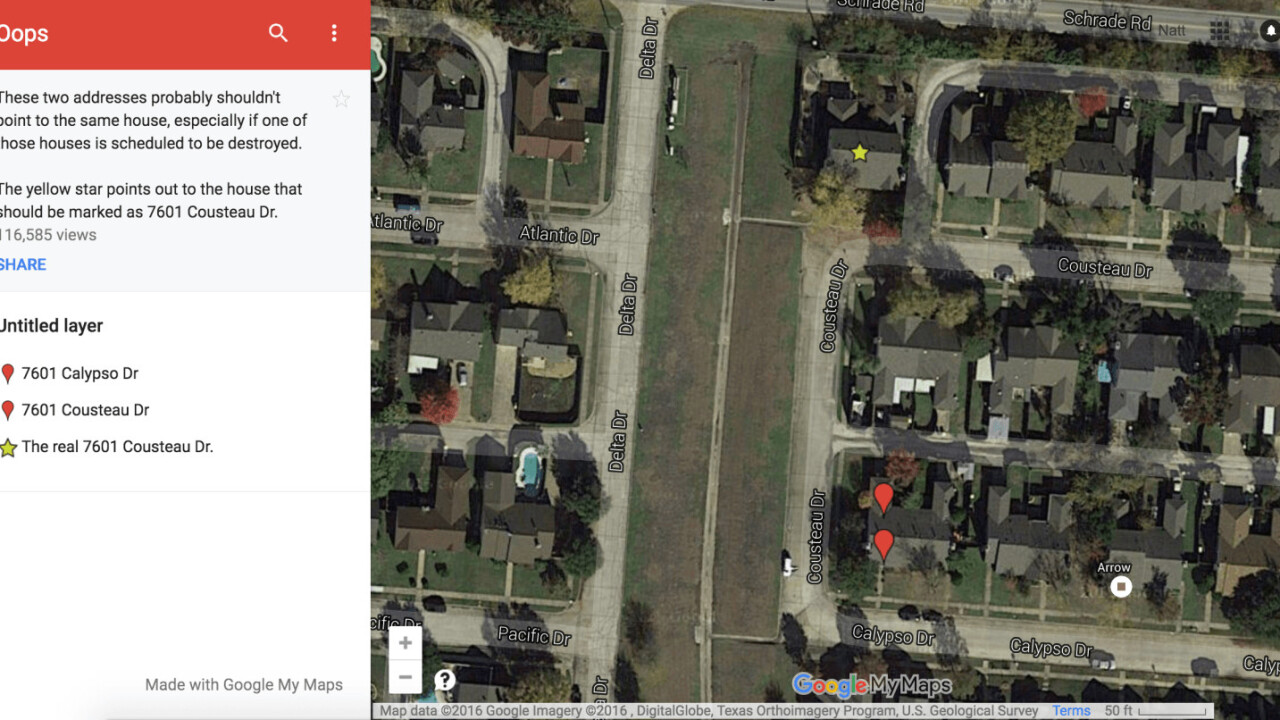Open the three-dot overflow menu

(334, 33)
